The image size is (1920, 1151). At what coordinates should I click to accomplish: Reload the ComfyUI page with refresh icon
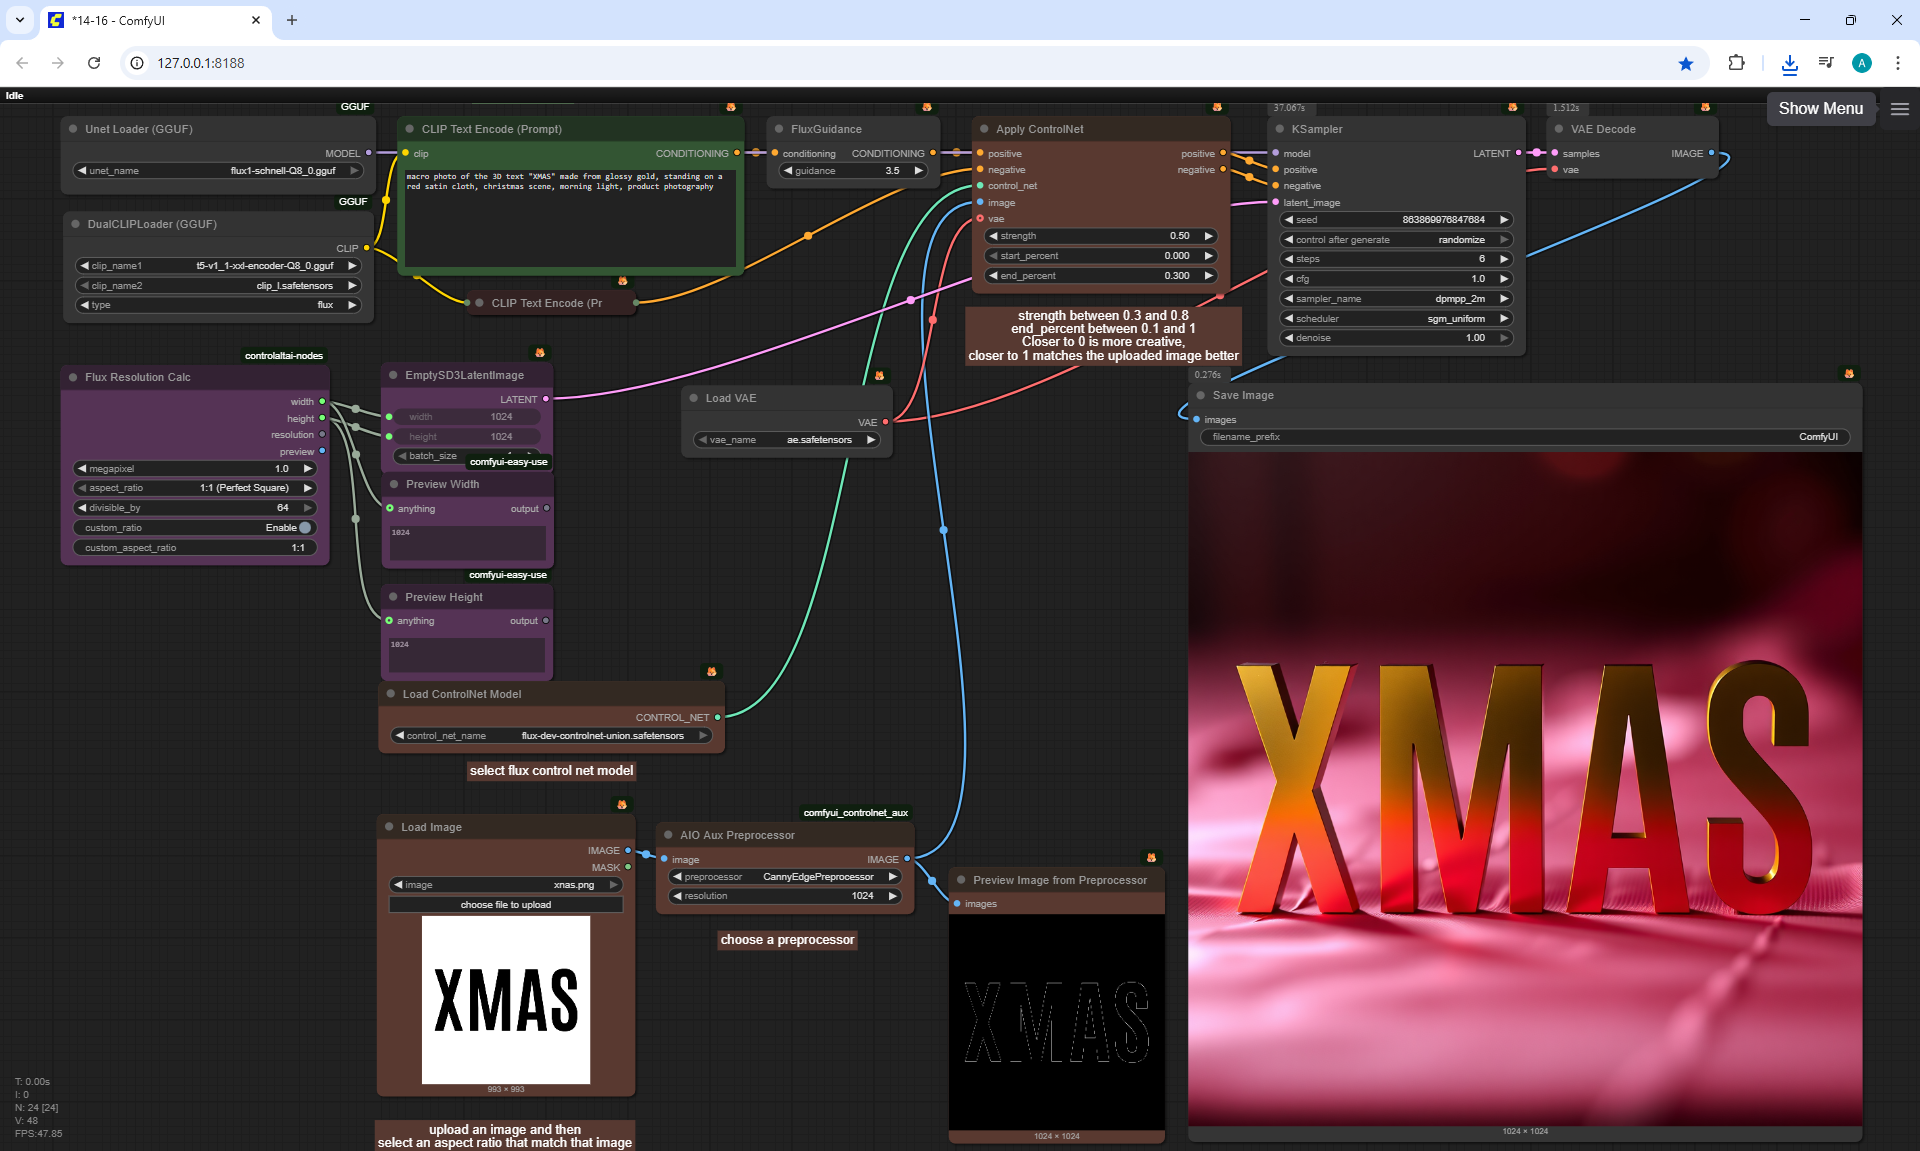click(x=94, y=63)
